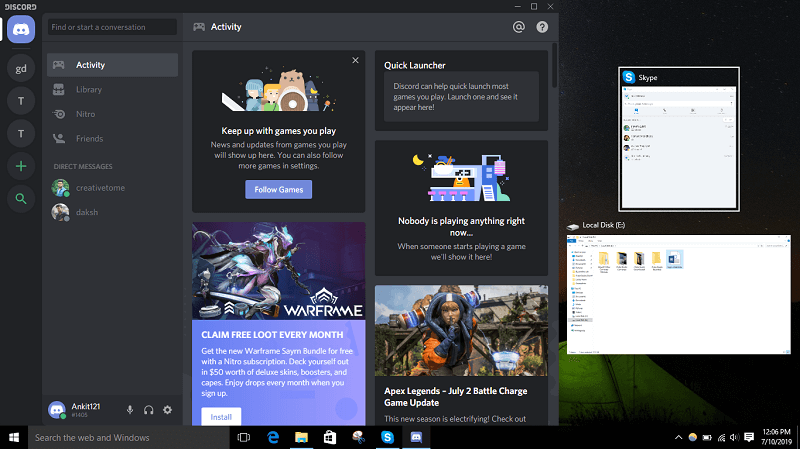Select Local Disk (E:) window thumbnail

pos(679,294)
